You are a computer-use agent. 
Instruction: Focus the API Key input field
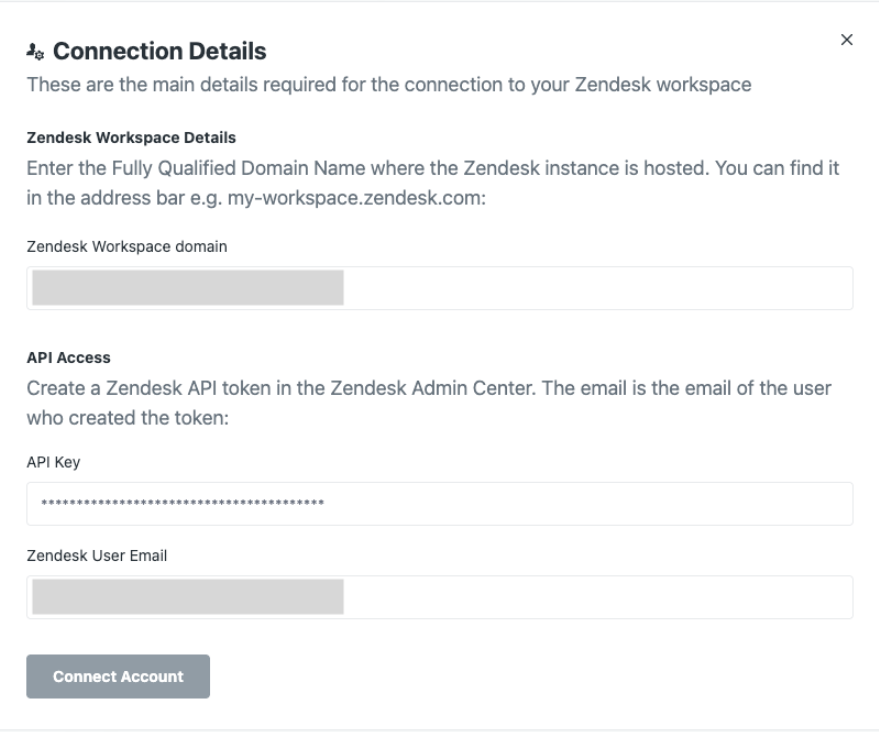[x=600, y=504]
